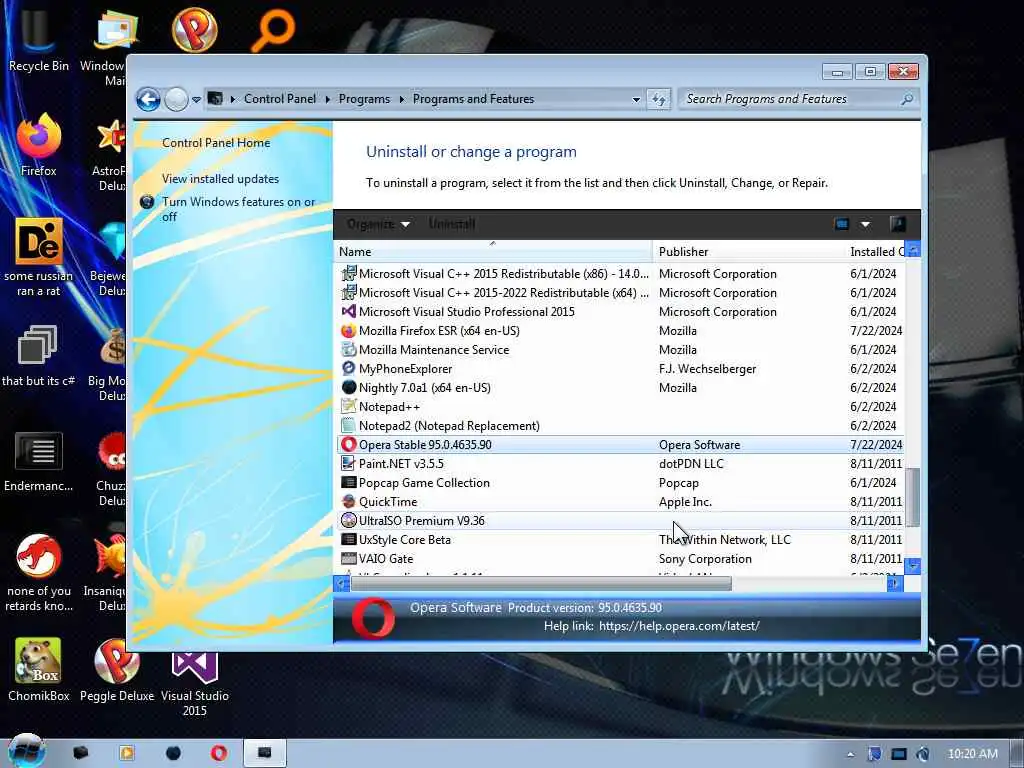
Task: Click the Programs and Features breadcrumb
Action: 473,99
